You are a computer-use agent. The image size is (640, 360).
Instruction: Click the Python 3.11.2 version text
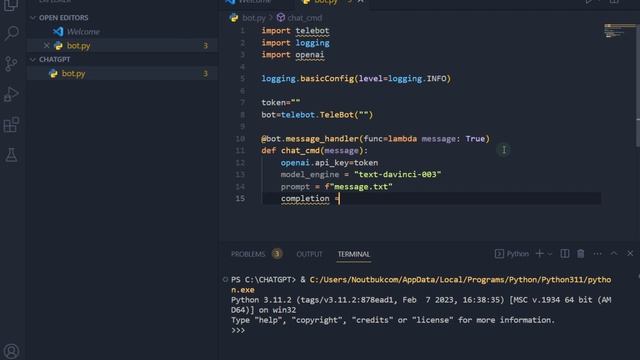(x=261, y=300)
